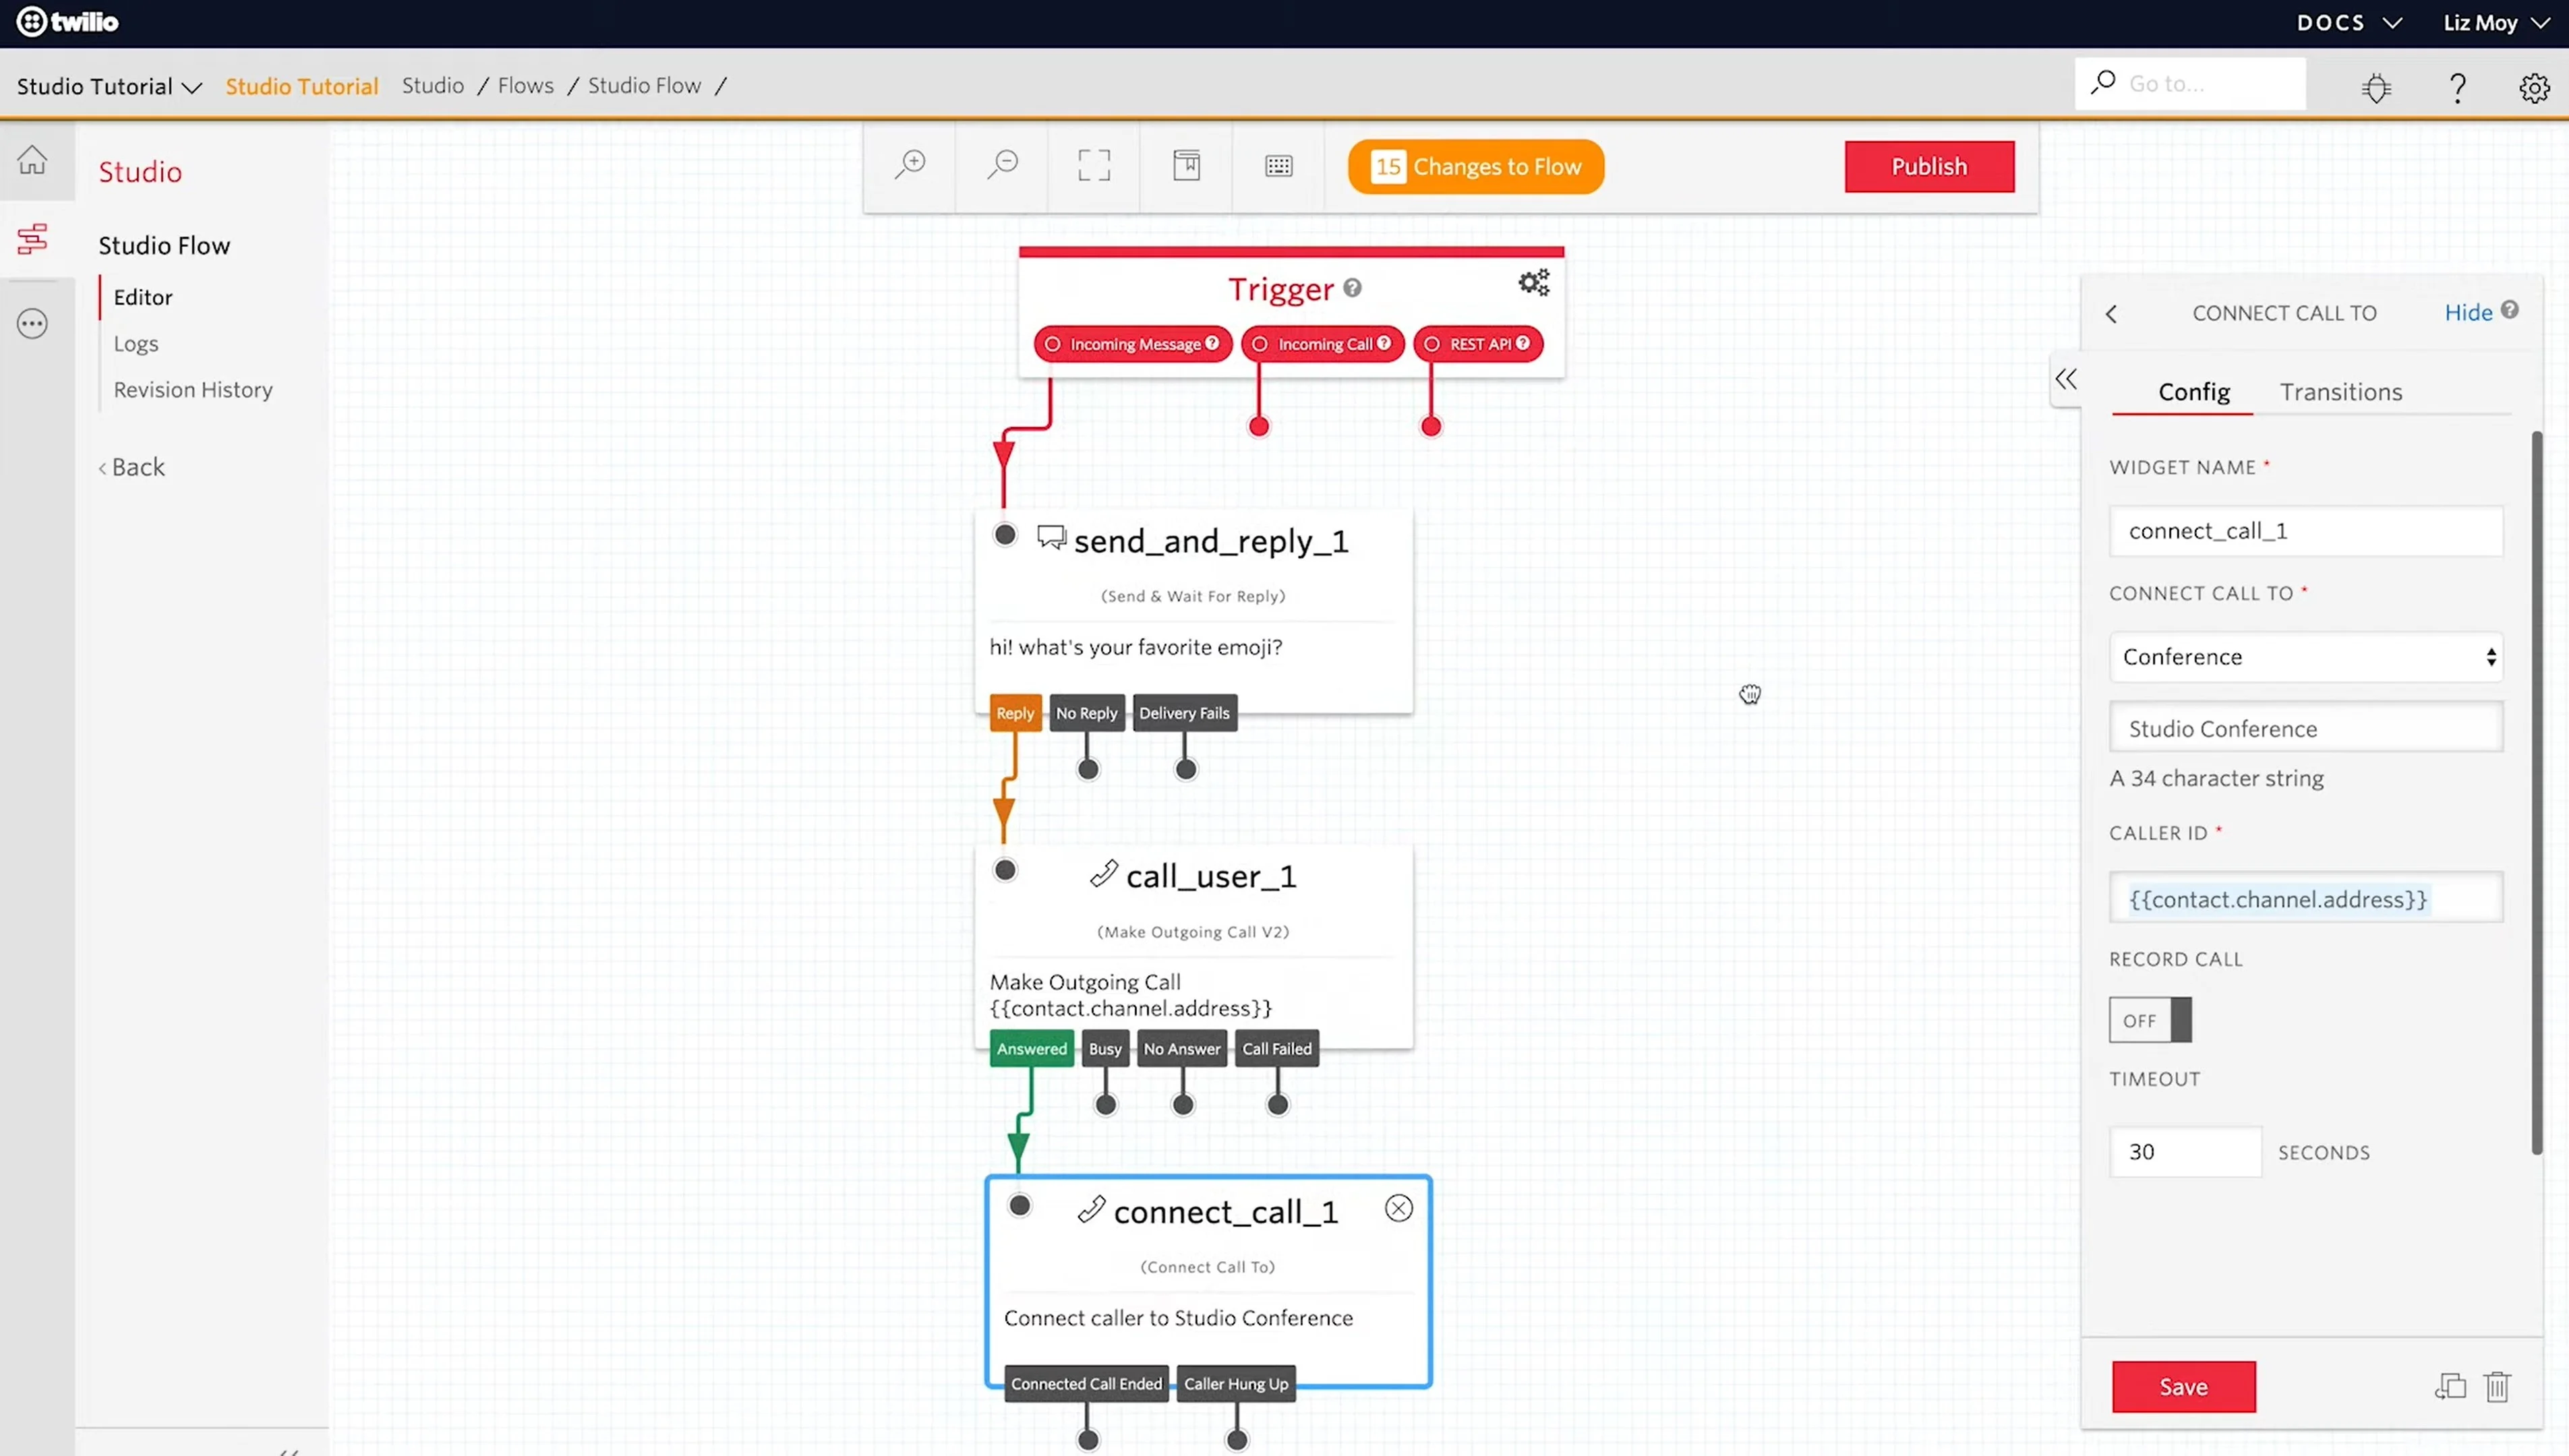Click the Save button in config panel
Image resolution: width=2569 pixels, height=1456 pixels.
point(2185,1385)
